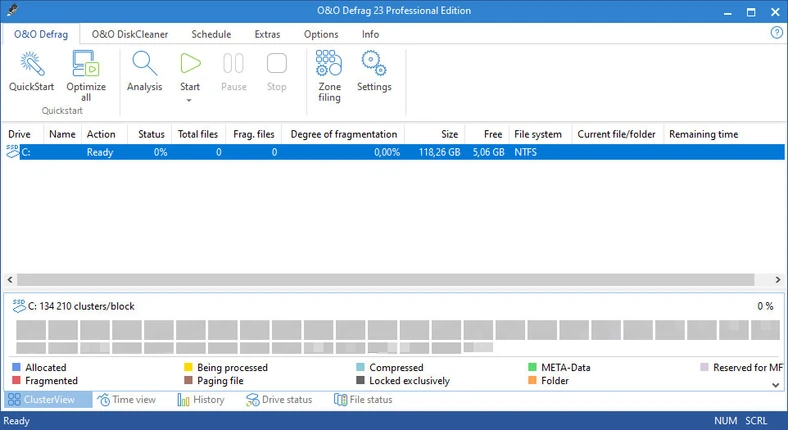The width and height of the screenshot is (788, 430).
Task: Click the brown Paging file swatch
Action: 188,380
